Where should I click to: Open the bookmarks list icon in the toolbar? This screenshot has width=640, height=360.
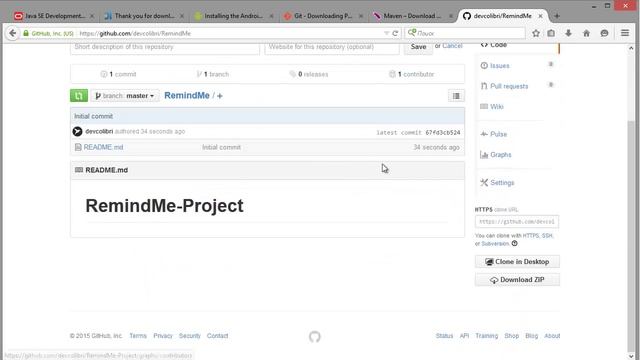[x=551, y=33]
